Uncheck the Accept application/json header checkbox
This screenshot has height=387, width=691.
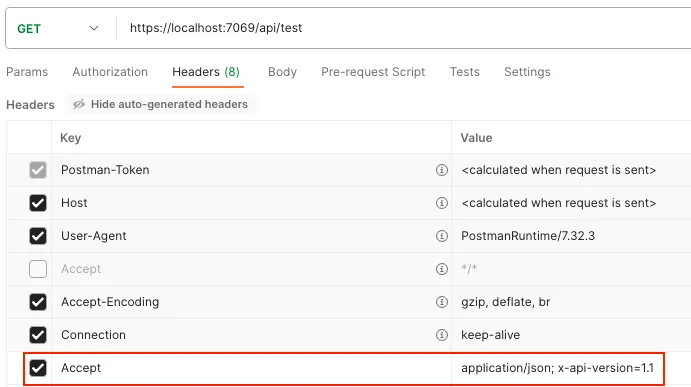(x=38, y=368)
